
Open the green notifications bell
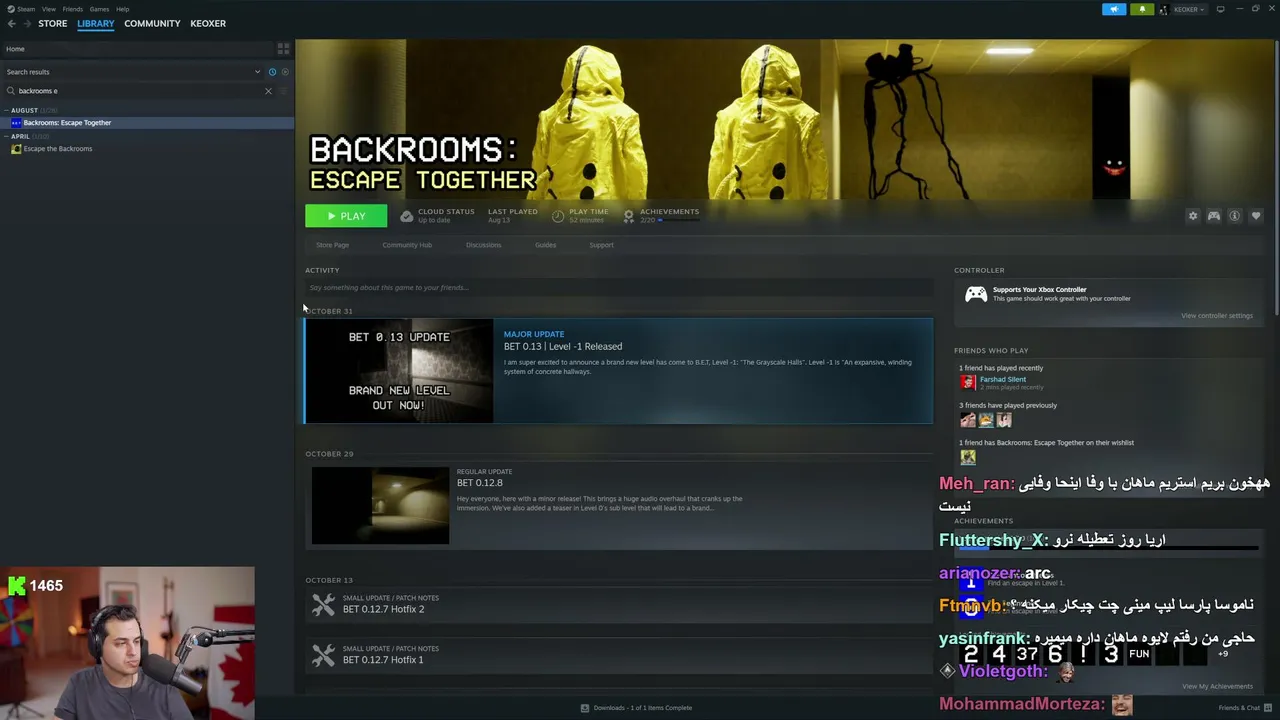pyautogui.click(x=1142, y=9)
